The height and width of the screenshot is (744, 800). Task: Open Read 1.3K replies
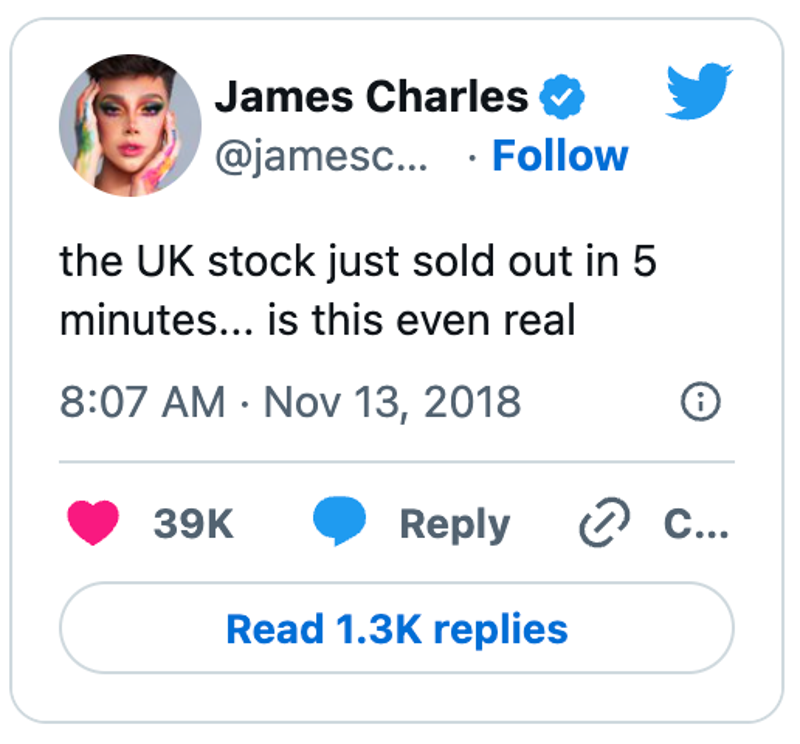(397, 628)
